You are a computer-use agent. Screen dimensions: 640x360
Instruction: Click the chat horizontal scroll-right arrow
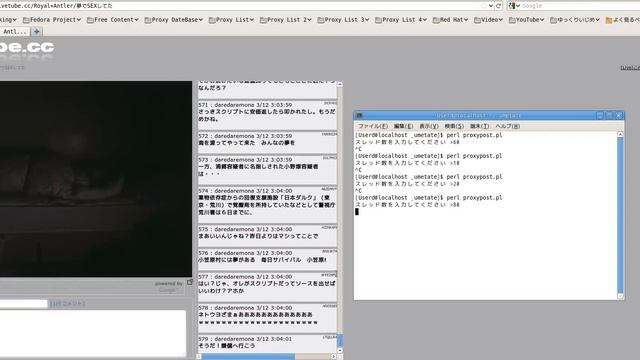click(x=333, y=357)
